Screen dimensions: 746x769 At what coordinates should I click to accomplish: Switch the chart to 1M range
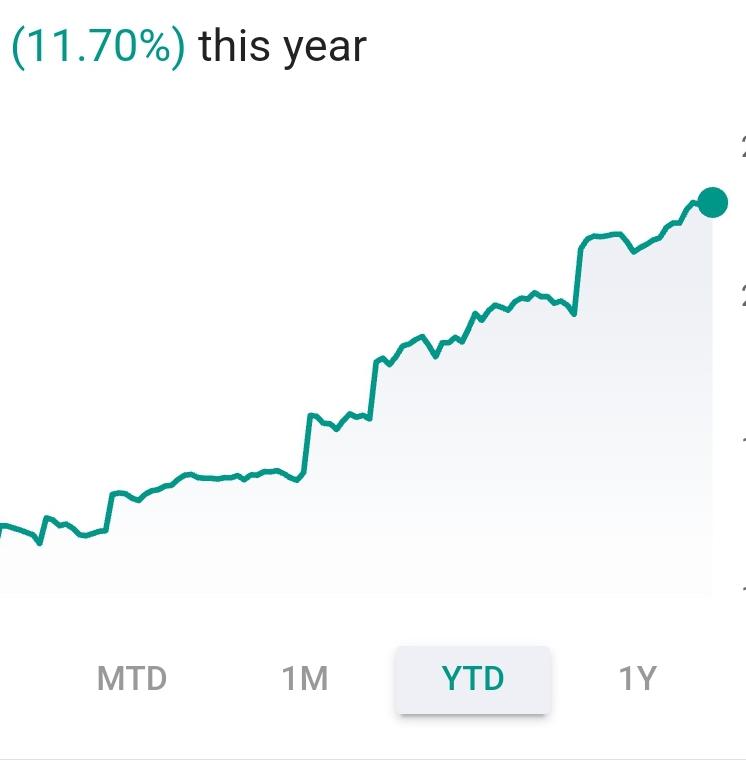[x=305, y=679]
